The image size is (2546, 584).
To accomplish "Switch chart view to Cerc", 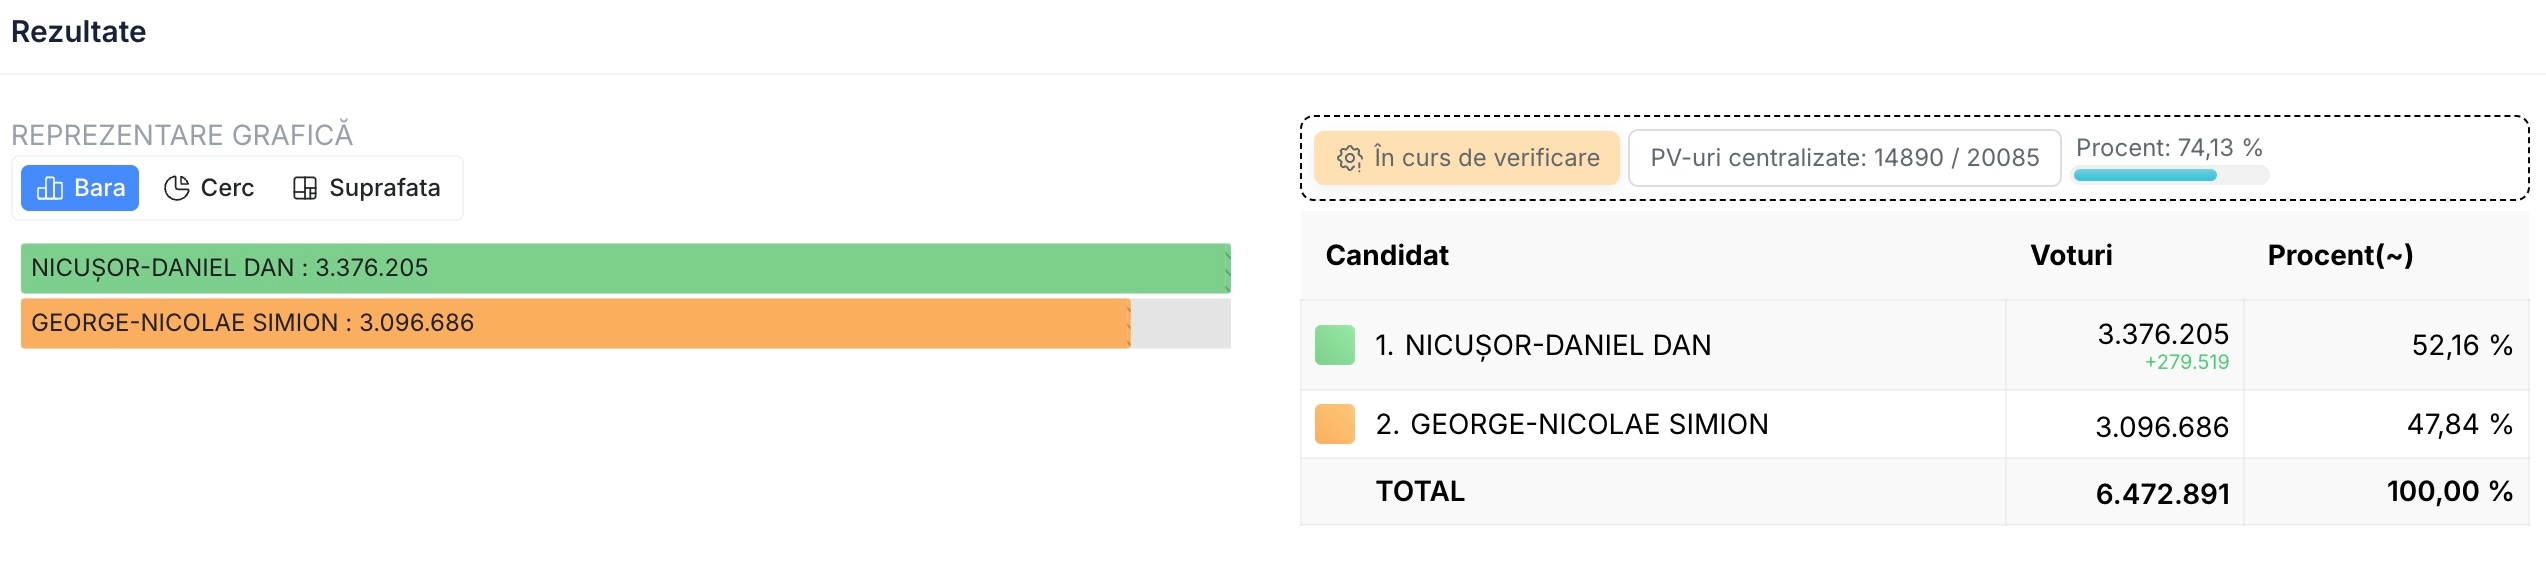I will click(x=209, y=188).
